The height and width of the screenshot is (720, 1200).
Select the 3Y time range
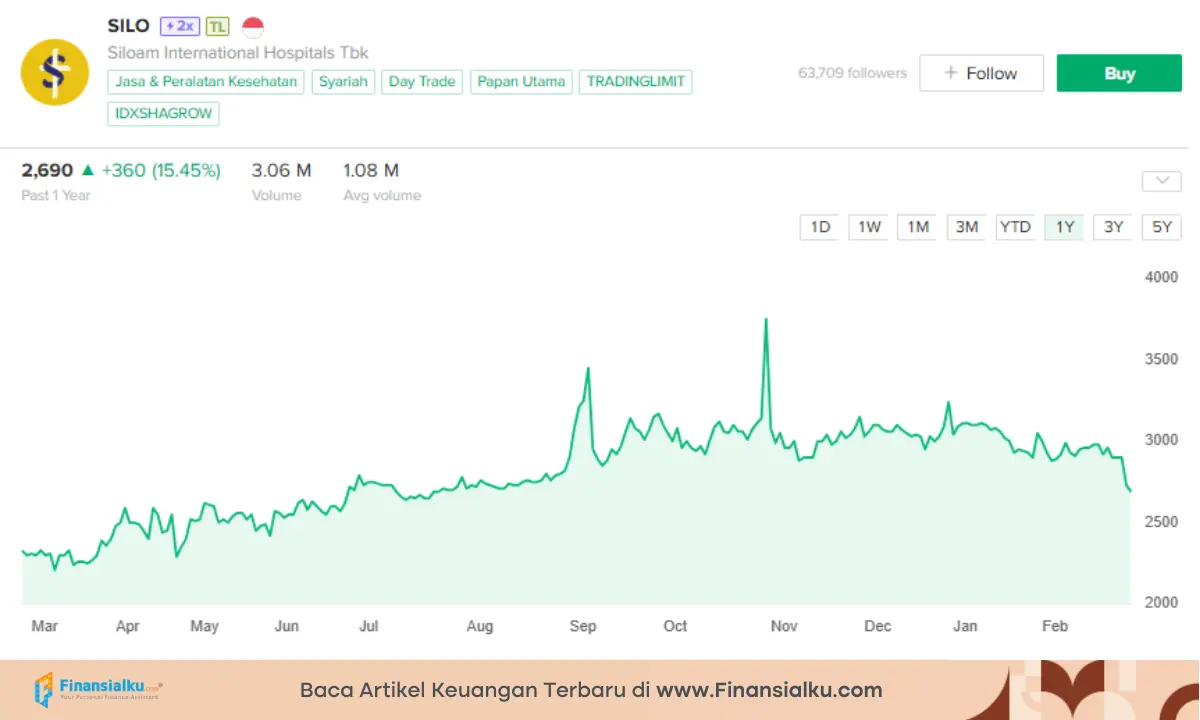pyautogui.click(x=1113, y=227)
